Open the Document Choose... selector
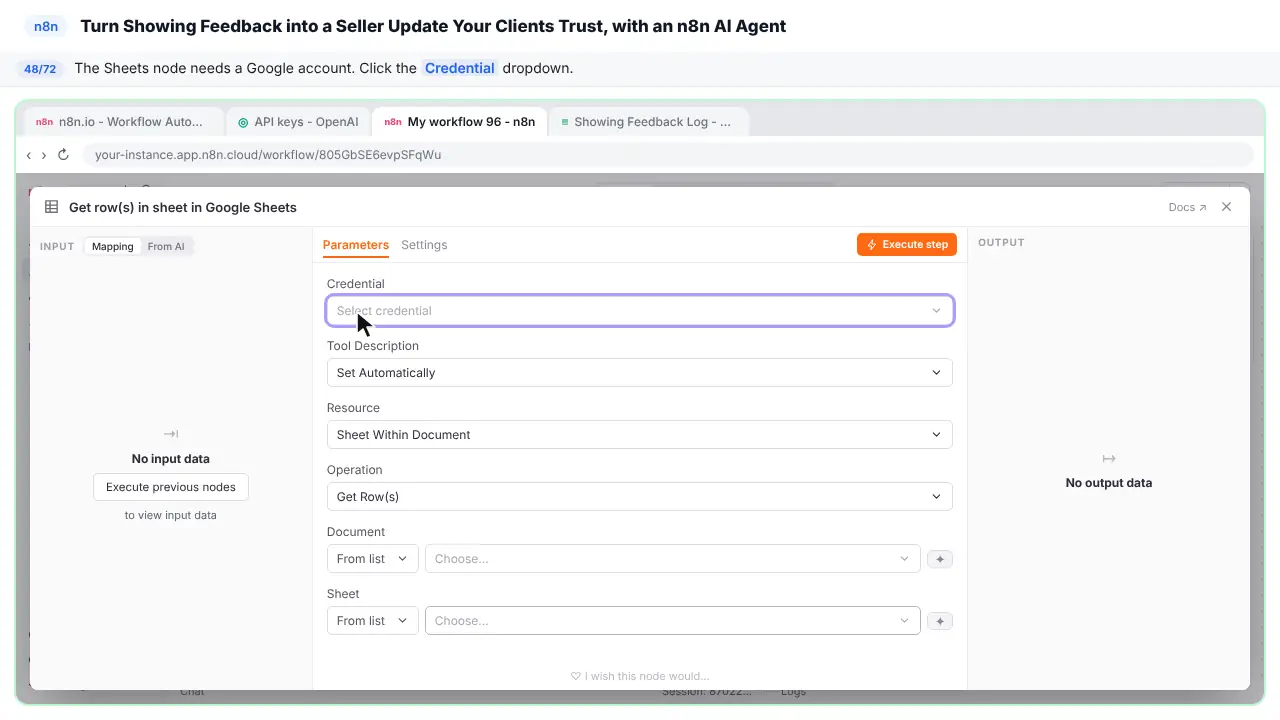 [672, 559]
